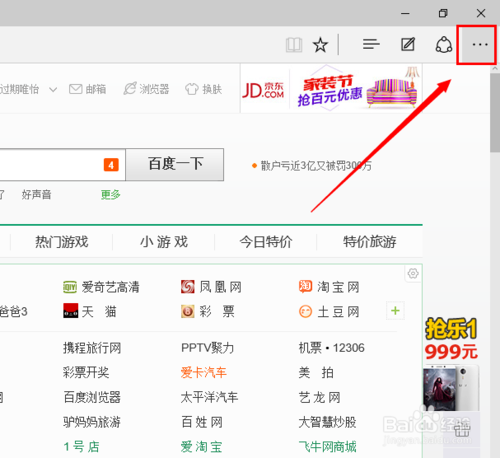
Task: Click the orange 4 badge in search box
Action: [111, 165]
